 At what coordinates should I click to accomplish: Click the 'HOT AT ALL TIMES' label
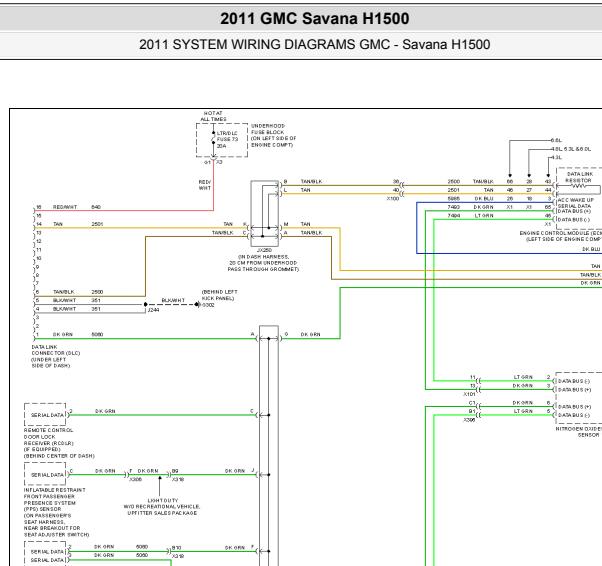click(x=213, y=116)
